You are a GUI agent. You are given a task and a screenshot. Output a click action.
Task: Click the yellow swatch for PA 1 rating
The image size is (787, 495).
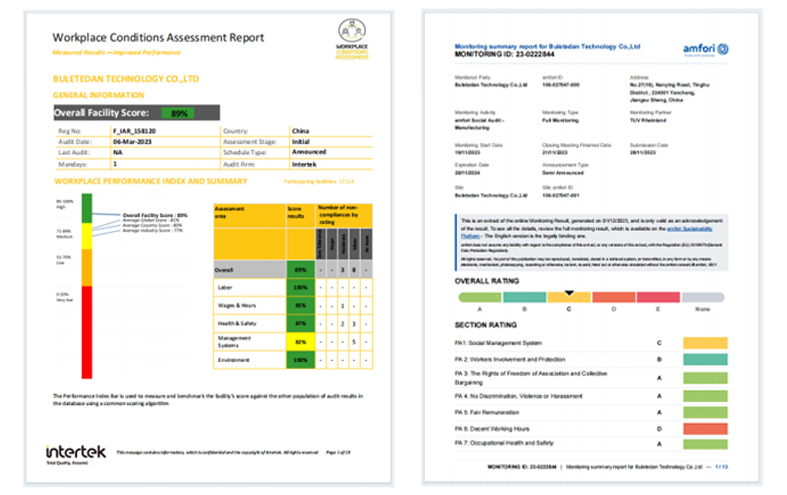(x=705, y=342)
